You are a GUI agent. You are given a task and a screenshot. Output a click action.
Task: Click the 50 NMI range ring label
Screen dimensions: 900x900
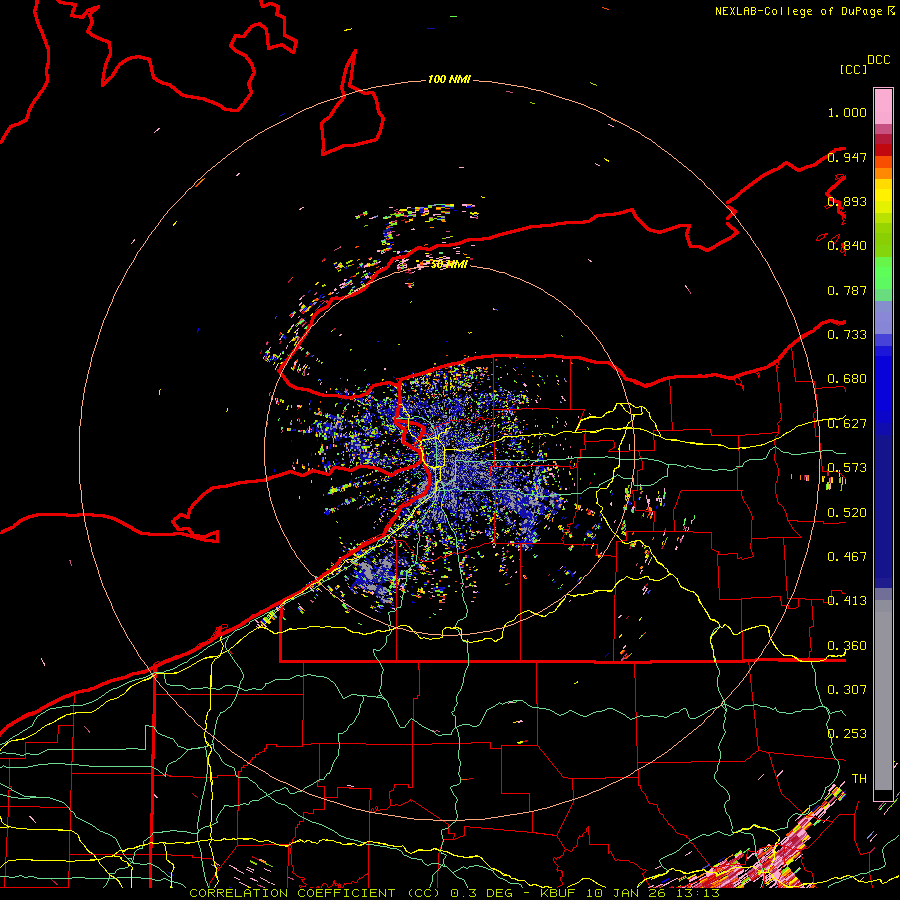click(x=449, y=265)
